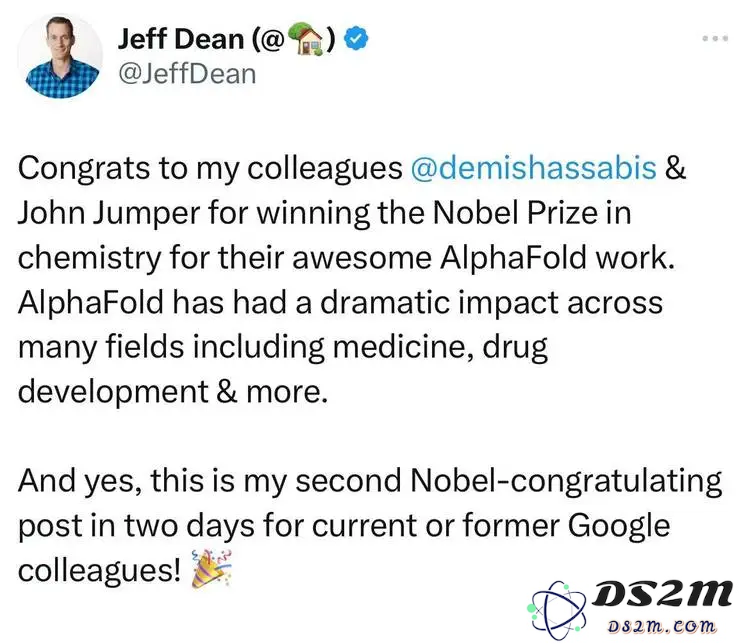Click the party popper emoji
Screen dimensions: 750x644
211,568
